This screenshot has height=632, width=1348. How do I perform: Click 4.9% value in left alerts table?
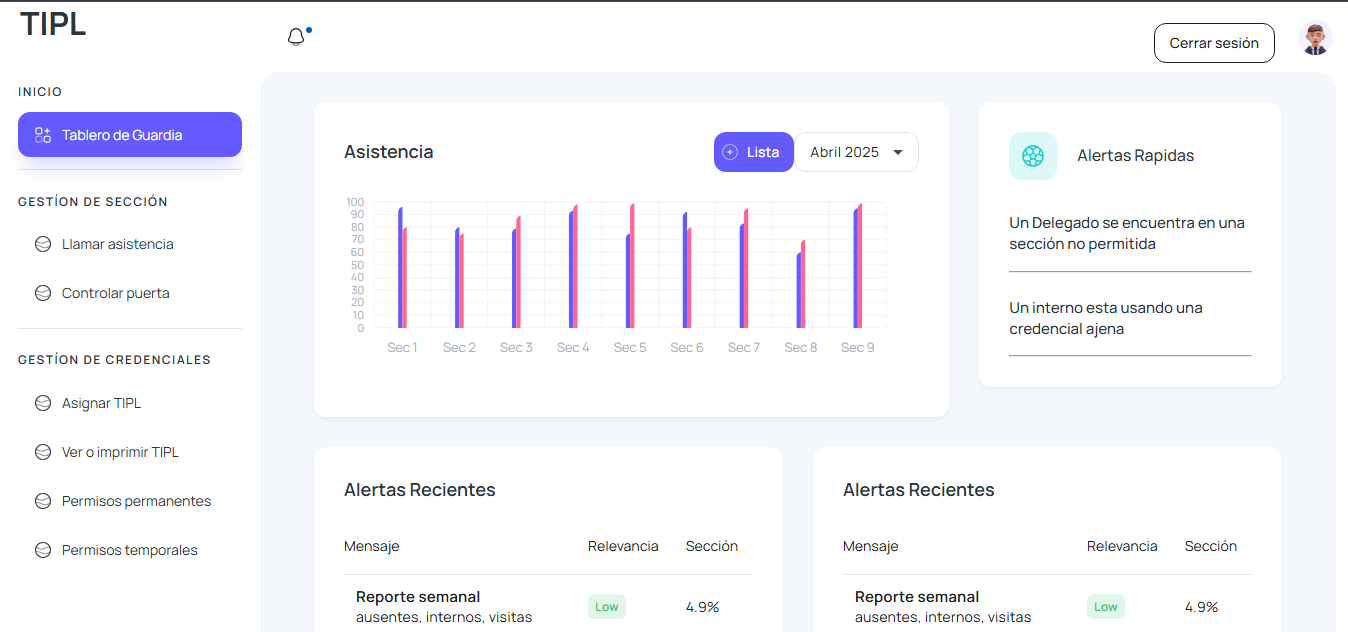pyautogui.click(x=703, y=607)
